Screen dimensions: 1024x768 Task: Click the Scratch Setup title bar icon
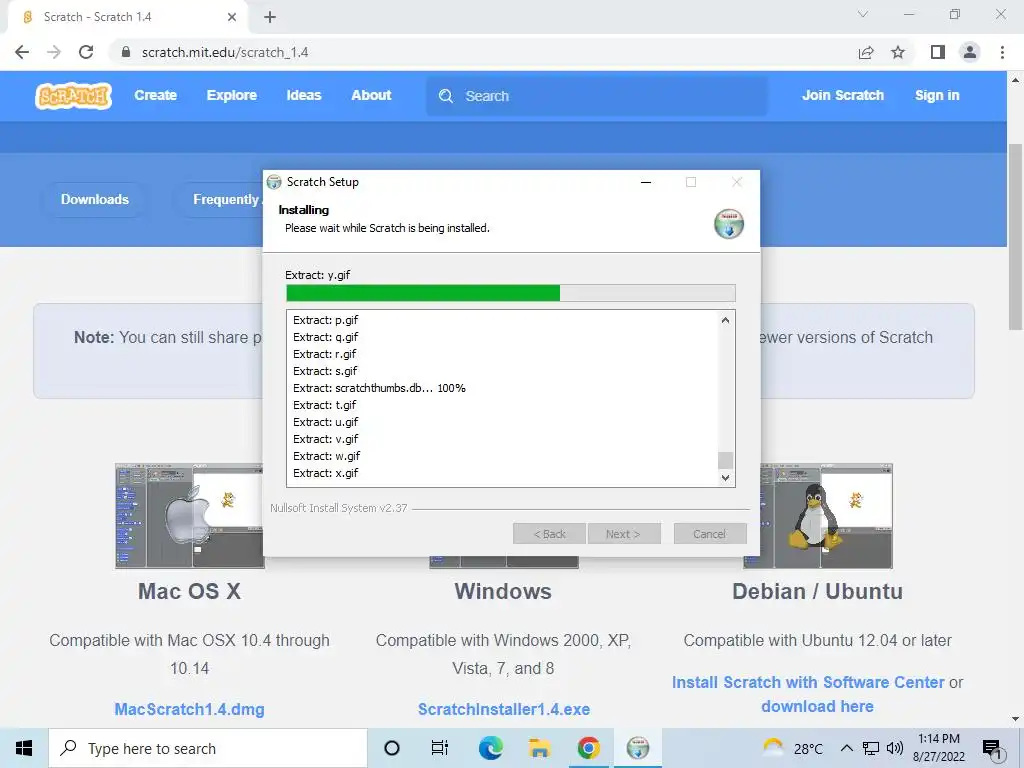[x=274, y=182]
